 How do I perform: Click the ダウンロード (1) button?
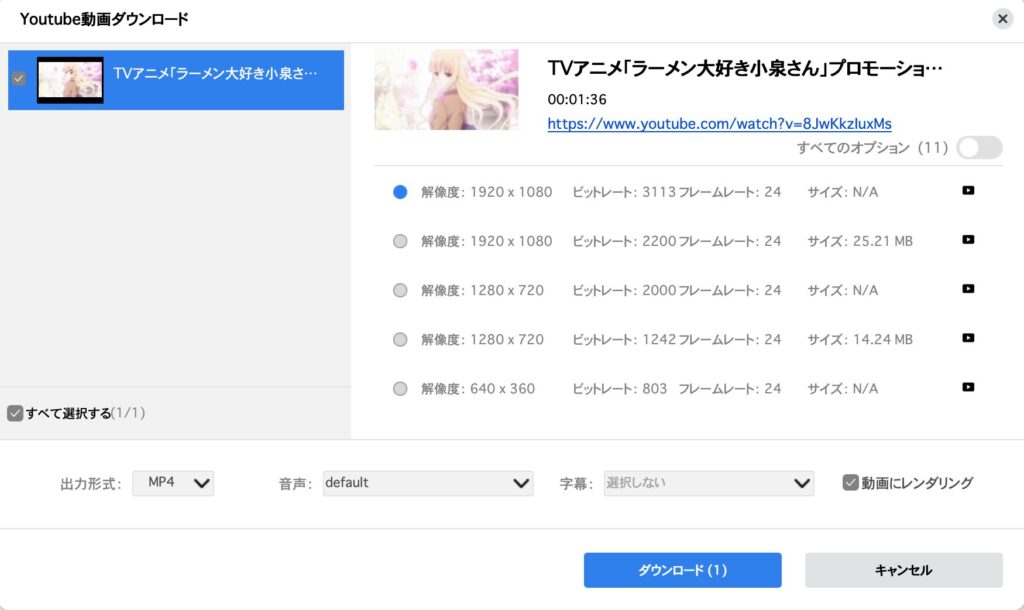click(x=682, y=570)
